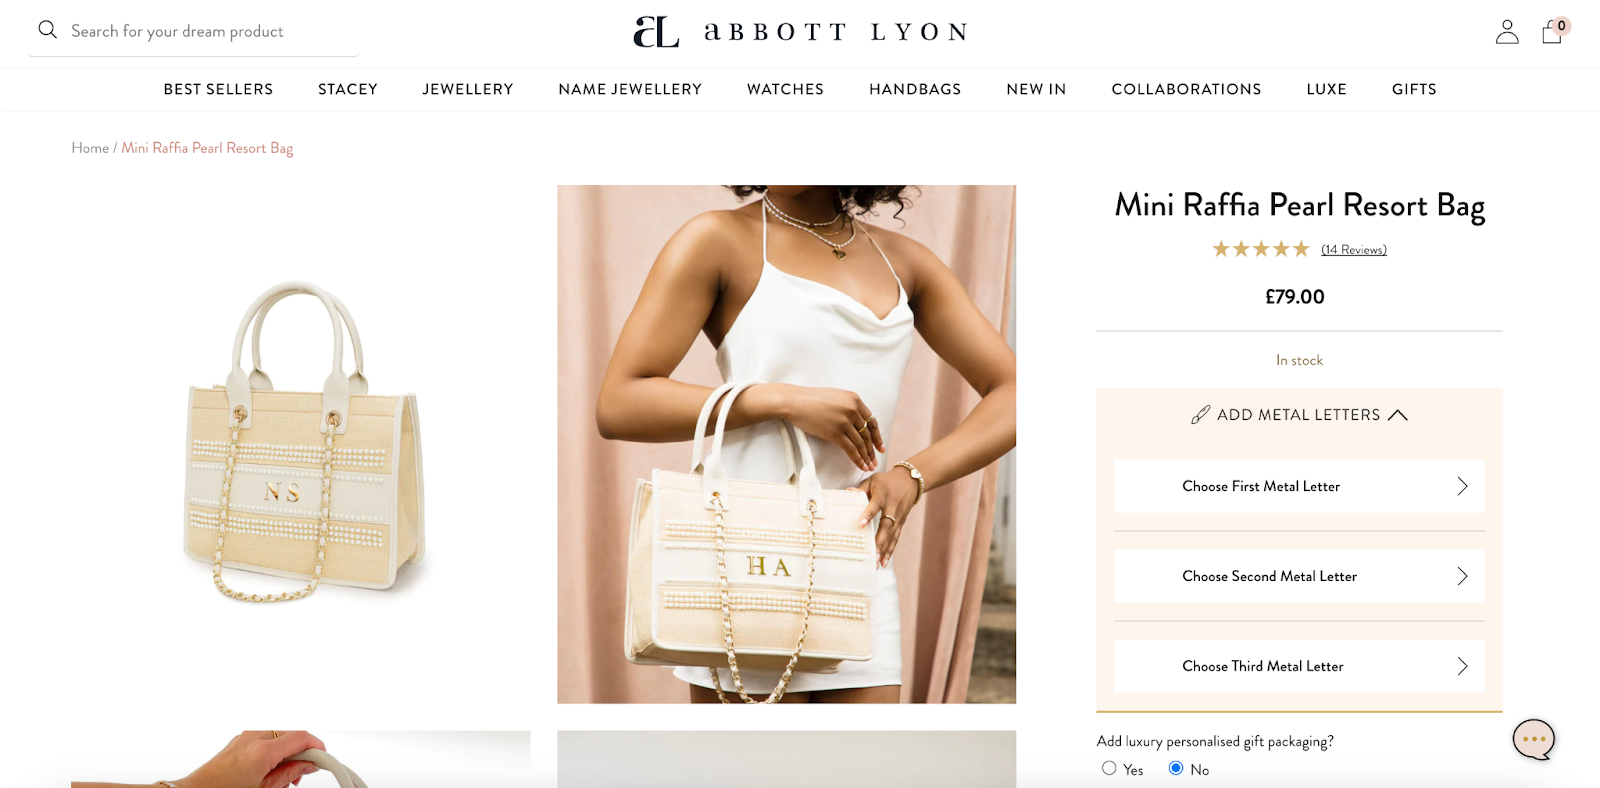Image resolution: width=1600 pixels, height=788 pixels.
Task: Collapse the Add Metal Letters section
Action: (1398, 415)
